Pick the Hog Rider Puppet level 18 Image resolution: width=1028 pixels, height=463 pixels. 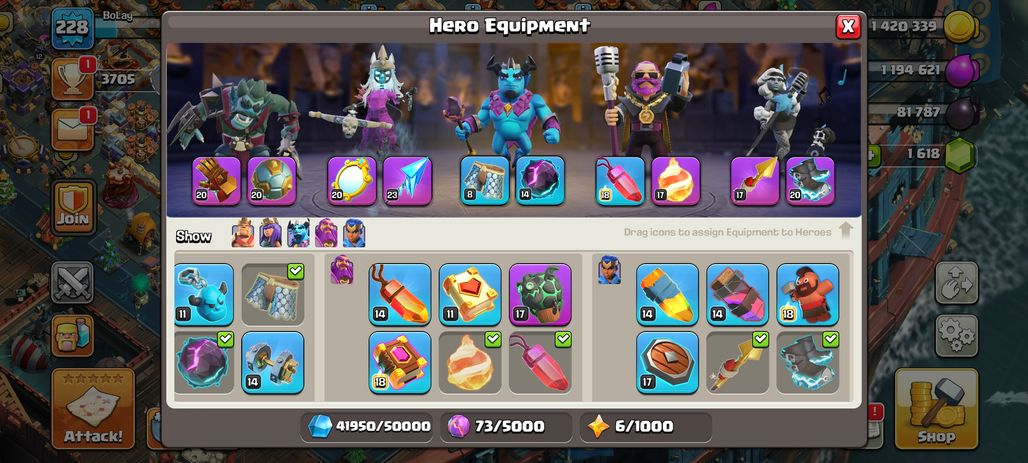tap(808, 294)
